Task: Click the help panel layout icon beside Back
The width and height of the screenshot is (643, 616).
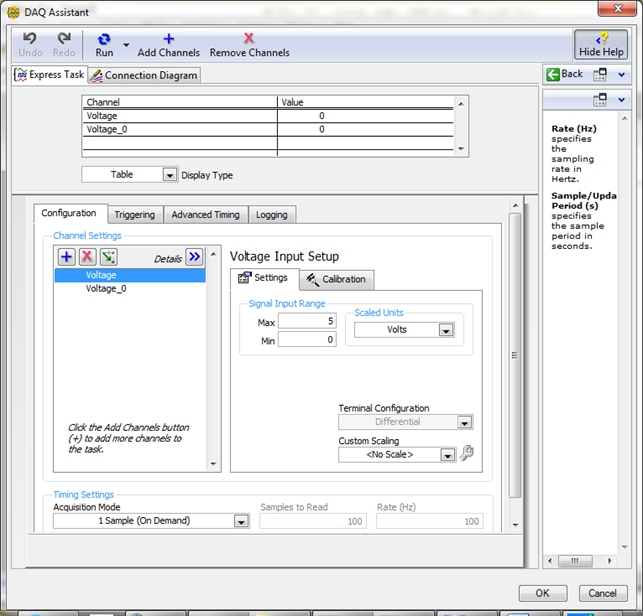Action: pos(600,74)
